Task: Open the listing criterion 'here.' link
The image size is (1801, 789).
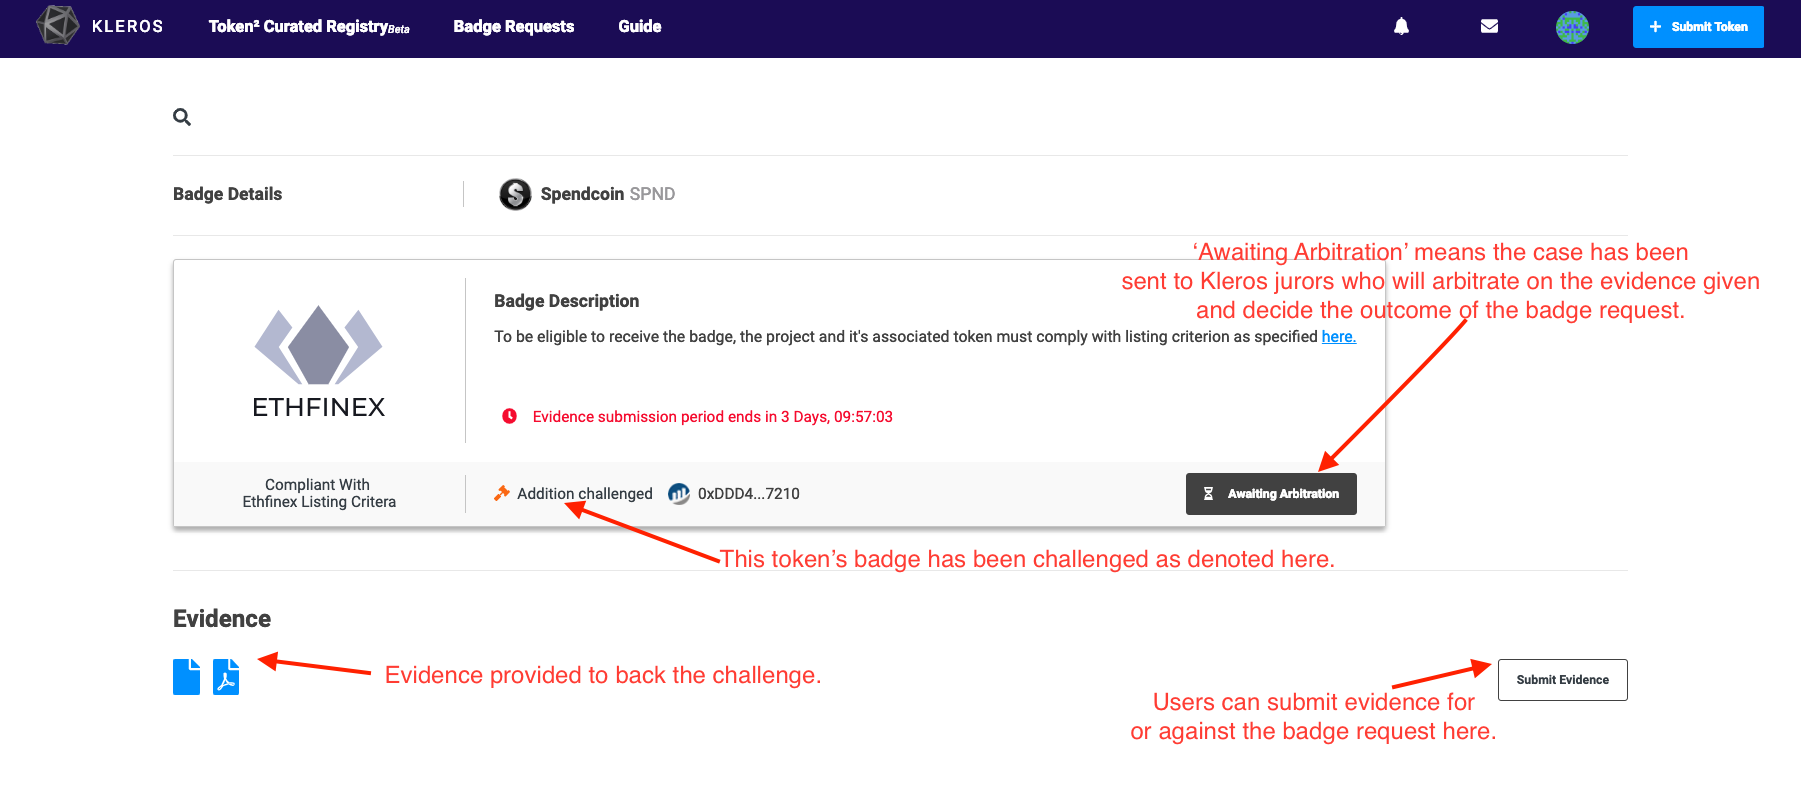Action: pos(1339,337)
